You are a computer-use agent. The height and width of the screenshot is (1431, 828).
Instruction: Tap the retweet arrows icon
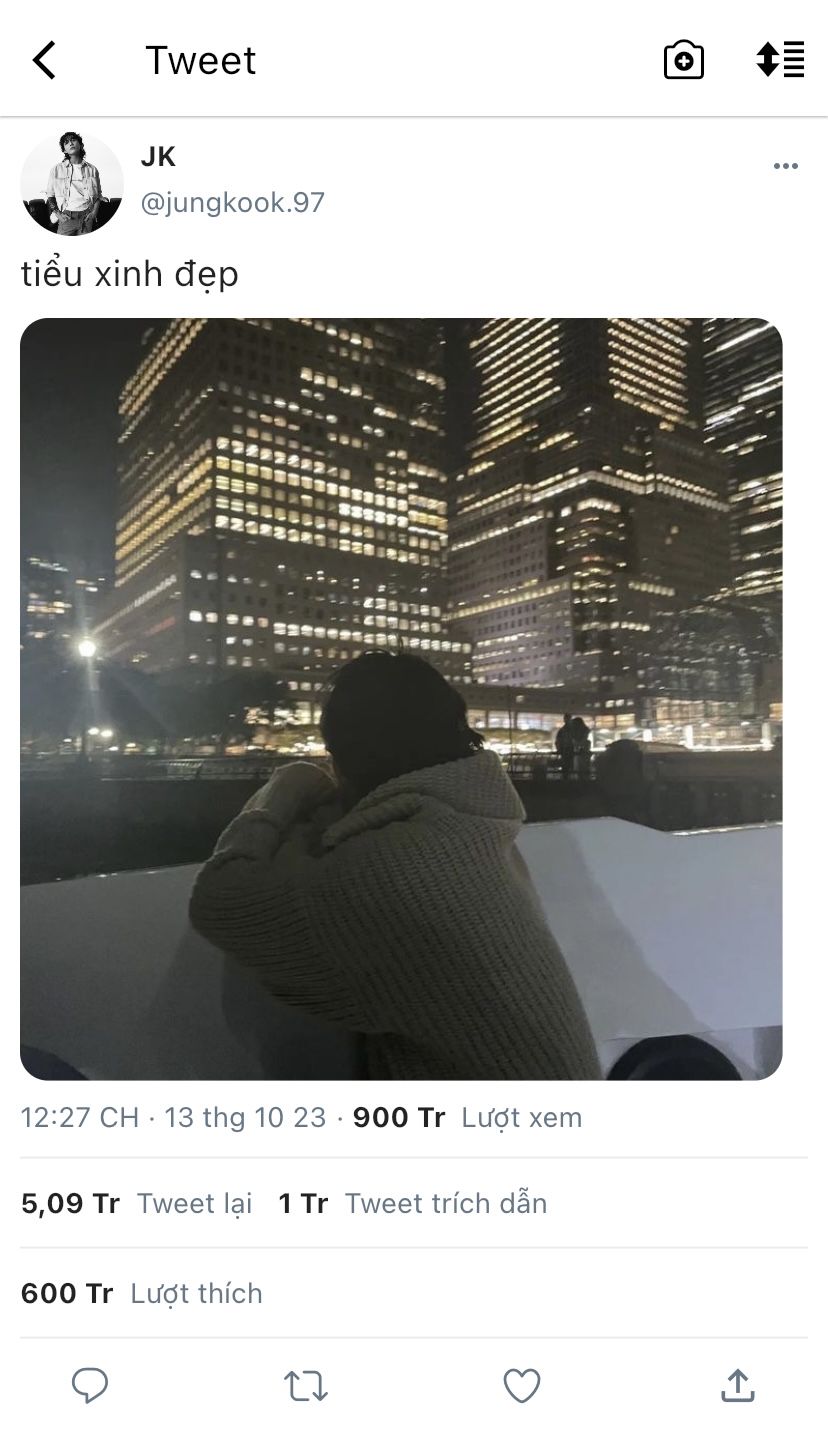[305, 1386]
